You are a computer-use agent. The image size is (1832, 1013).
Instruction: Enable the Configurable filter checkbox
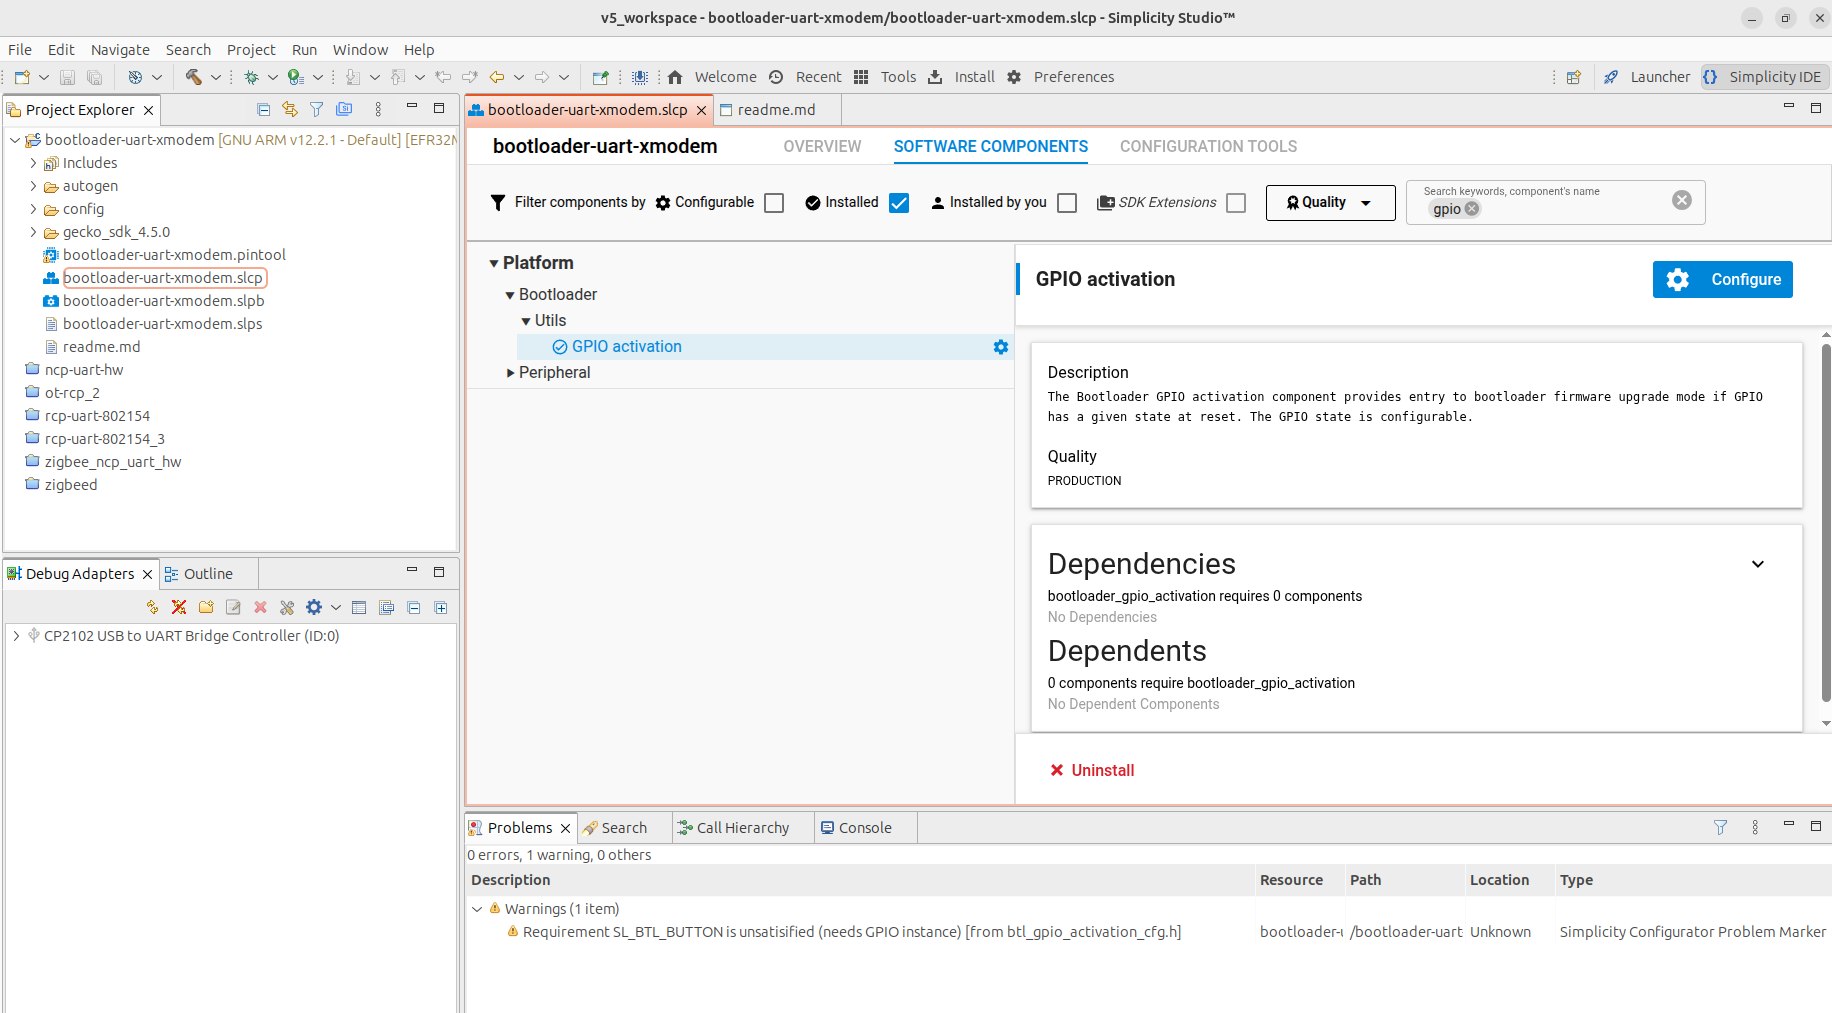pyautogui.click(x=774, y=203)
